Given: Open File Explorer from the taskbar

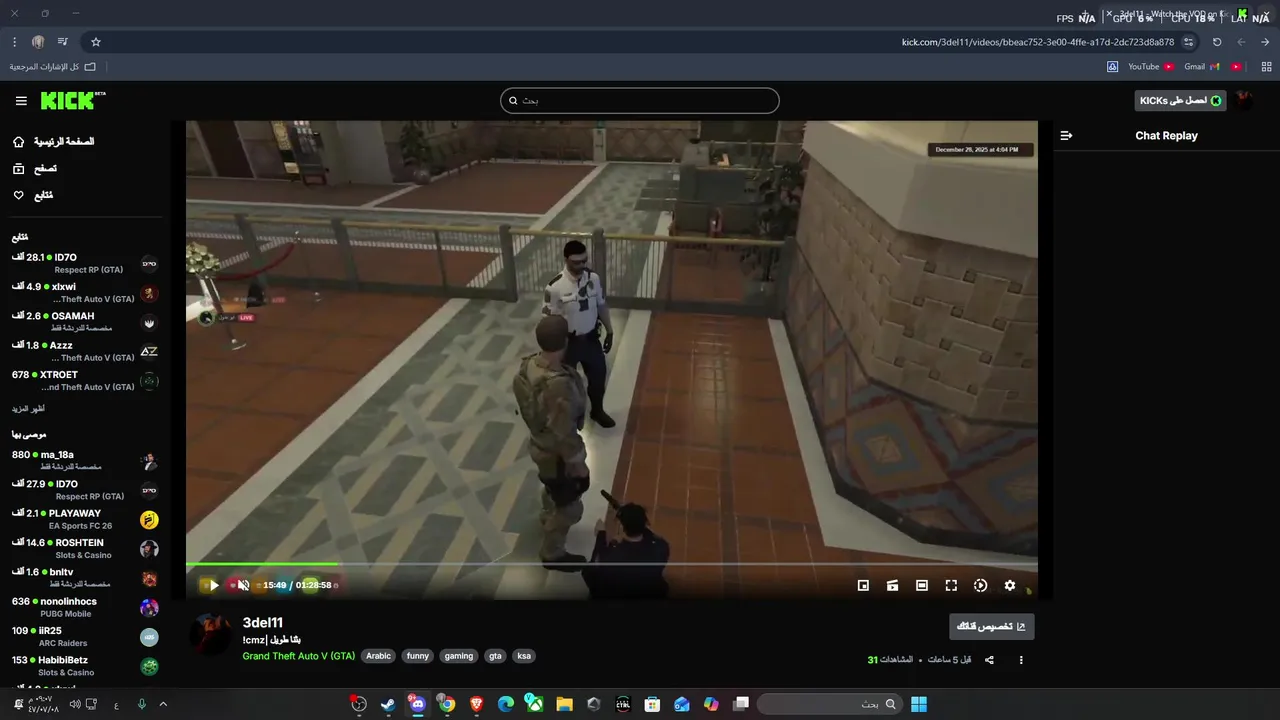Looking at the screenshot, I should (x=564, y=704).
